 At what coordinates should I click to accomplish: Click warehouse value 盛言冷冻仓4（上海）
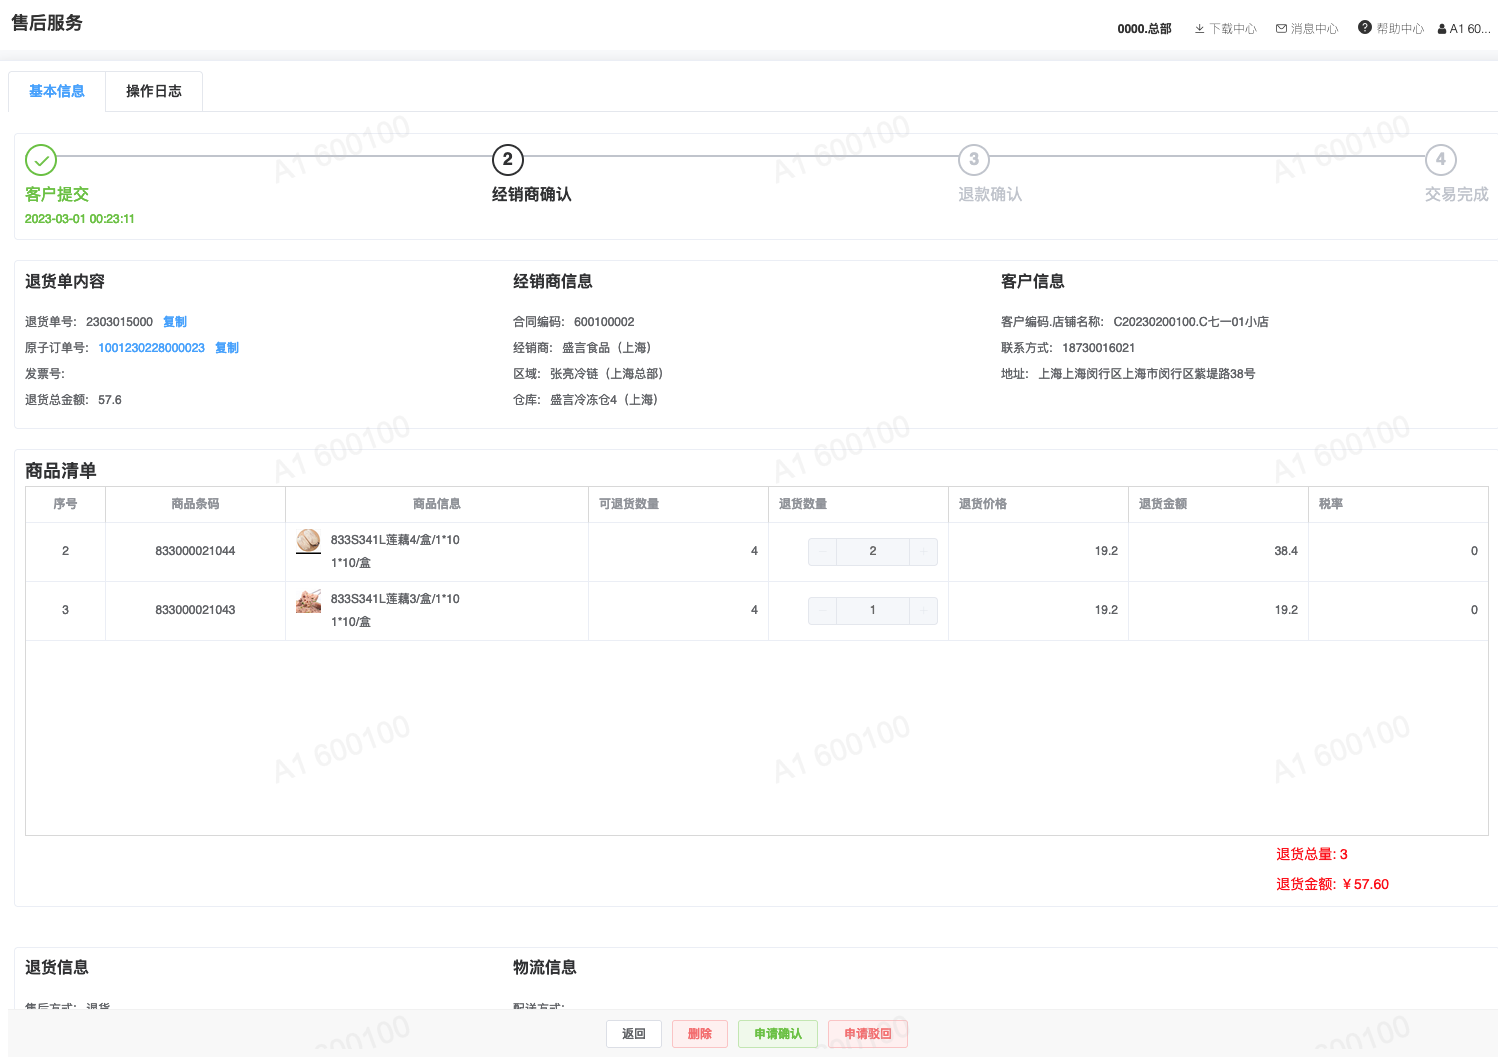[x=604, y=400]
